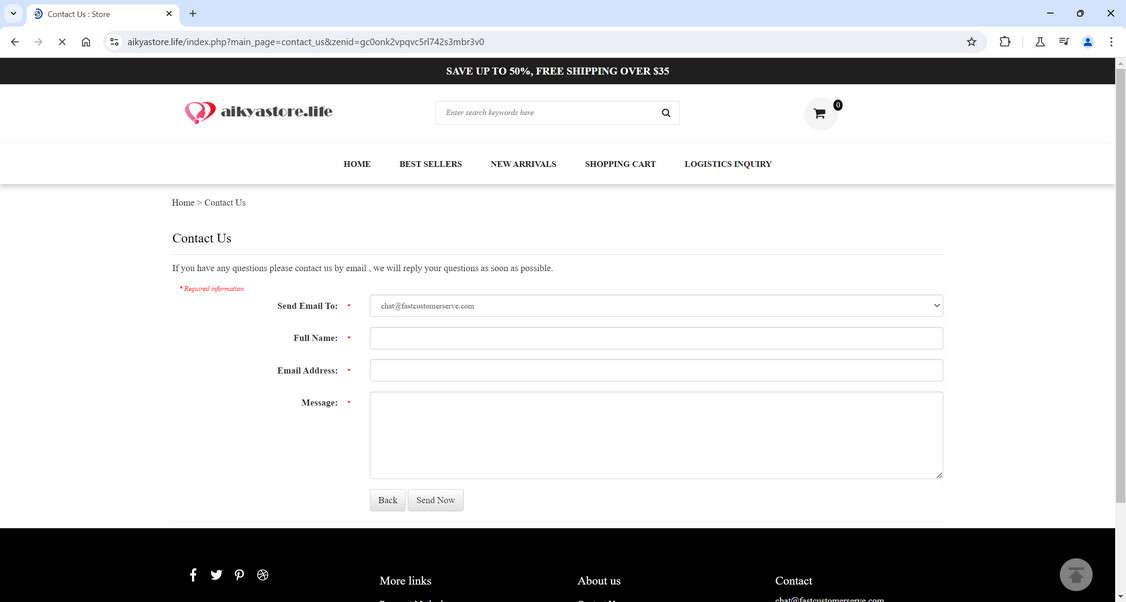The height and width of the screenshot is (602, 1126).
Task: Open the Dribbble icon in footer
Action: 263,575
